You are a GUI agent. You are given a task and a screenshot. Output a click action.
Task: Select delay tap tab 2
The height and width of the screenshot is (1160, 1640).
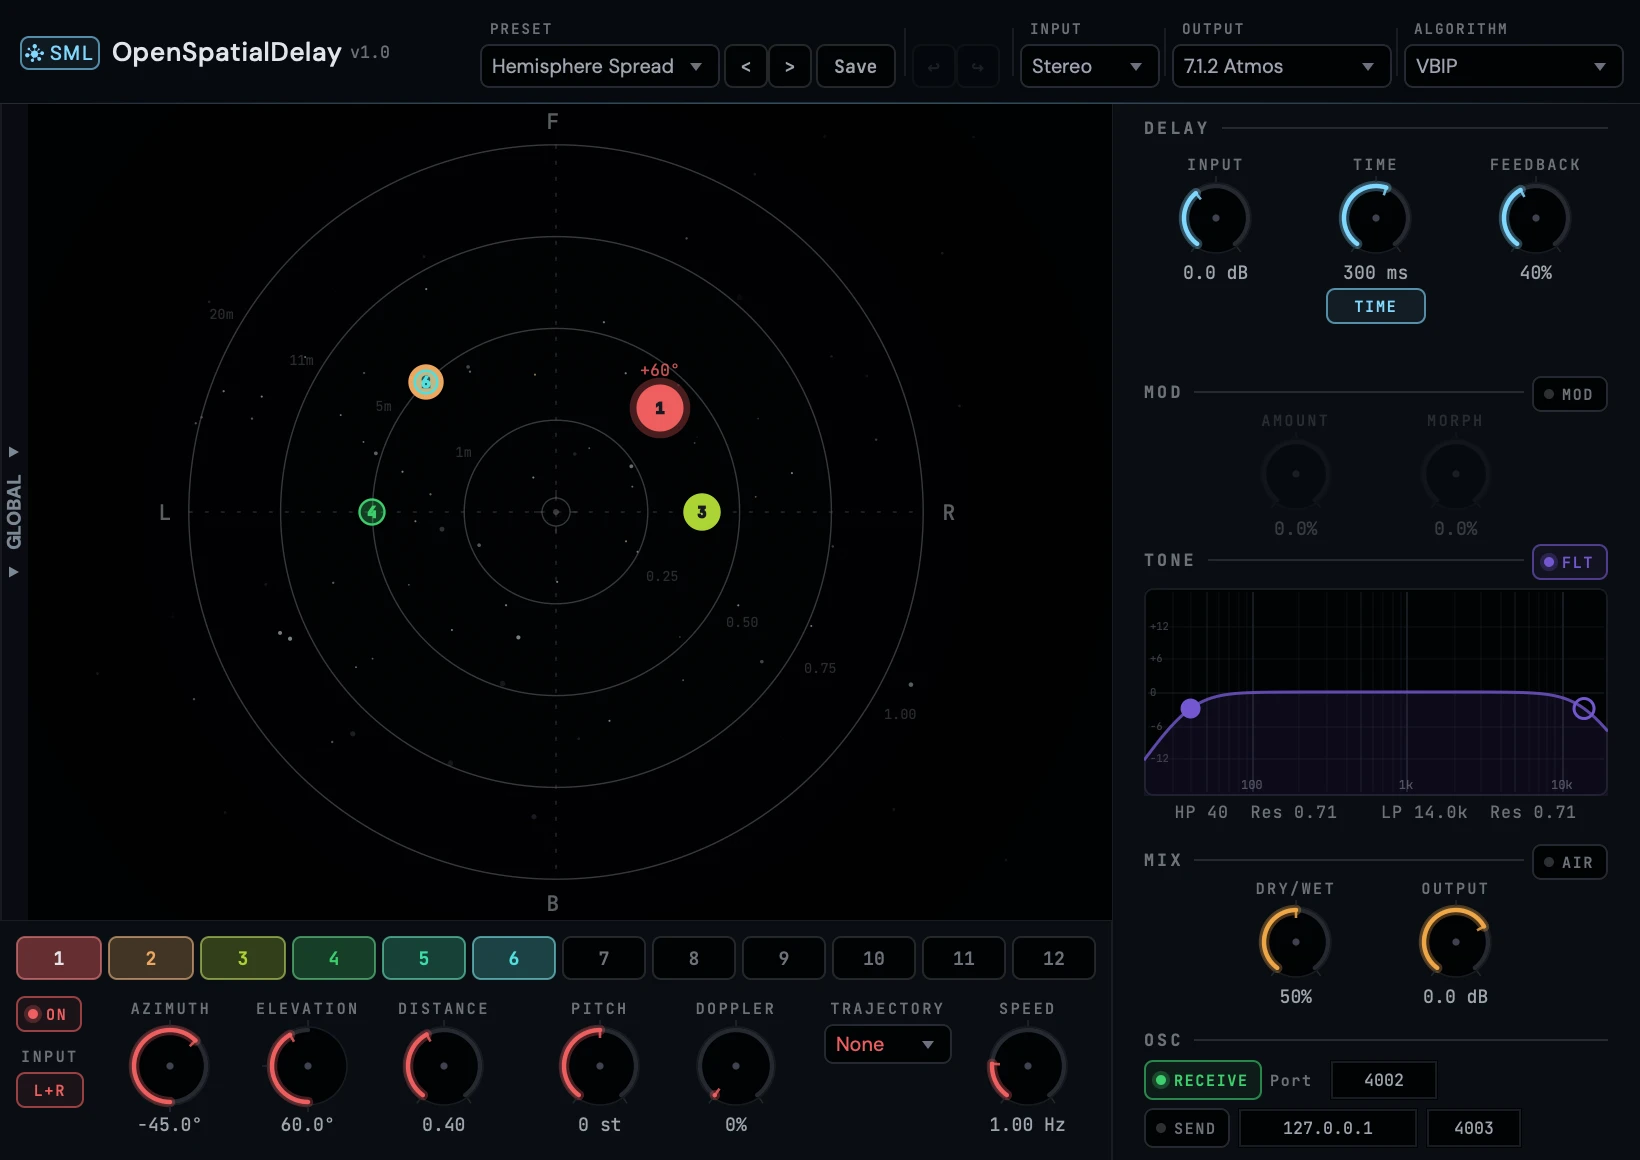coord(151,958)
